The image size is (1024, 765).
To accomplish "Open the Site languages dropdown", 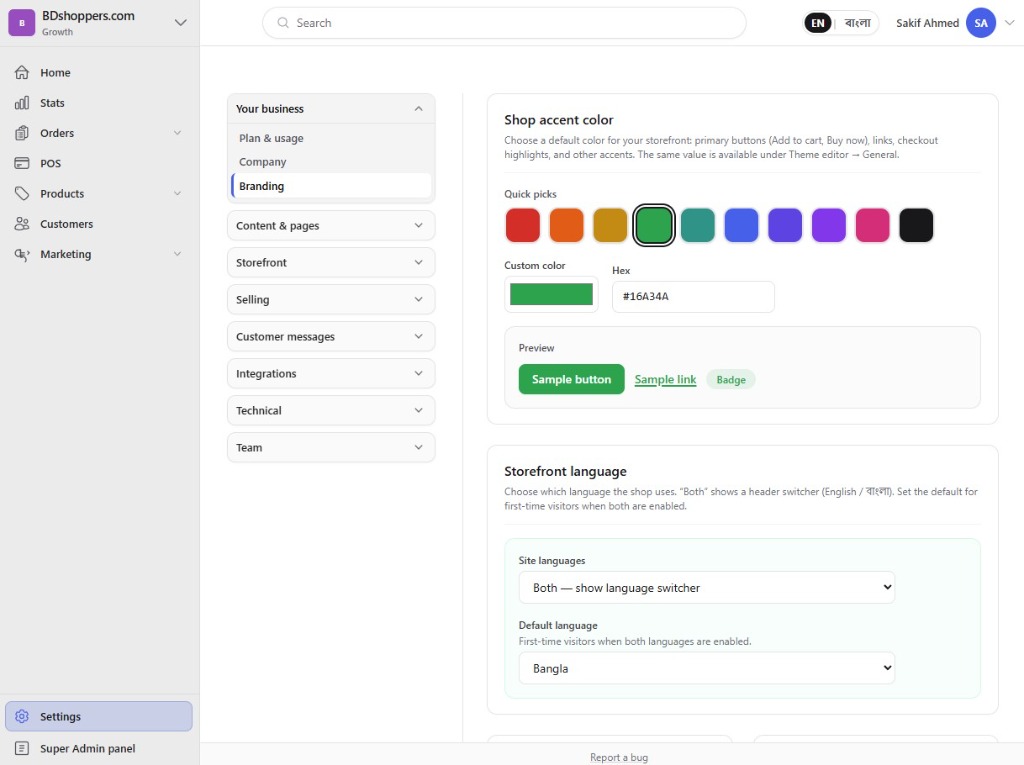I will tap(707, 587).
